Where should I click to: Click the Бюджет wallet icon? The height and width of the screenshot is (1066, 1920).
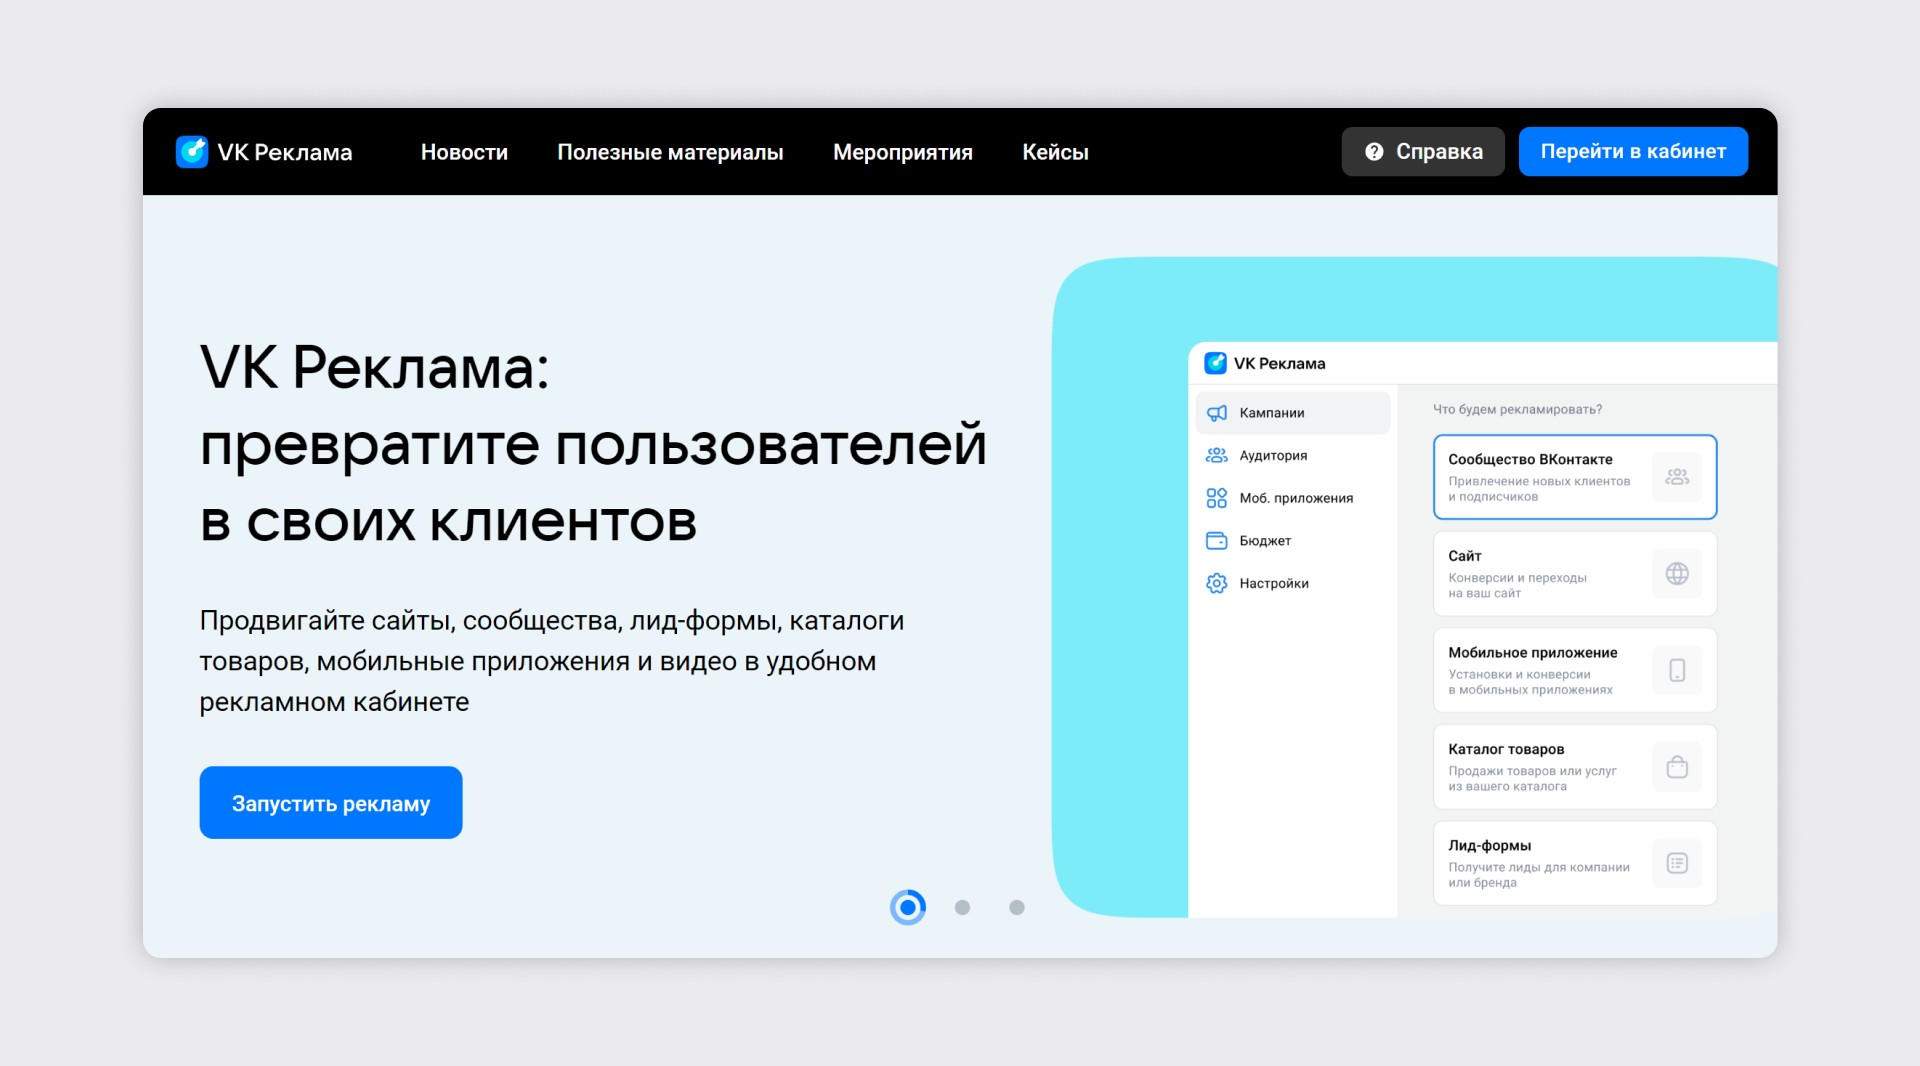(x=1216, y=541)
